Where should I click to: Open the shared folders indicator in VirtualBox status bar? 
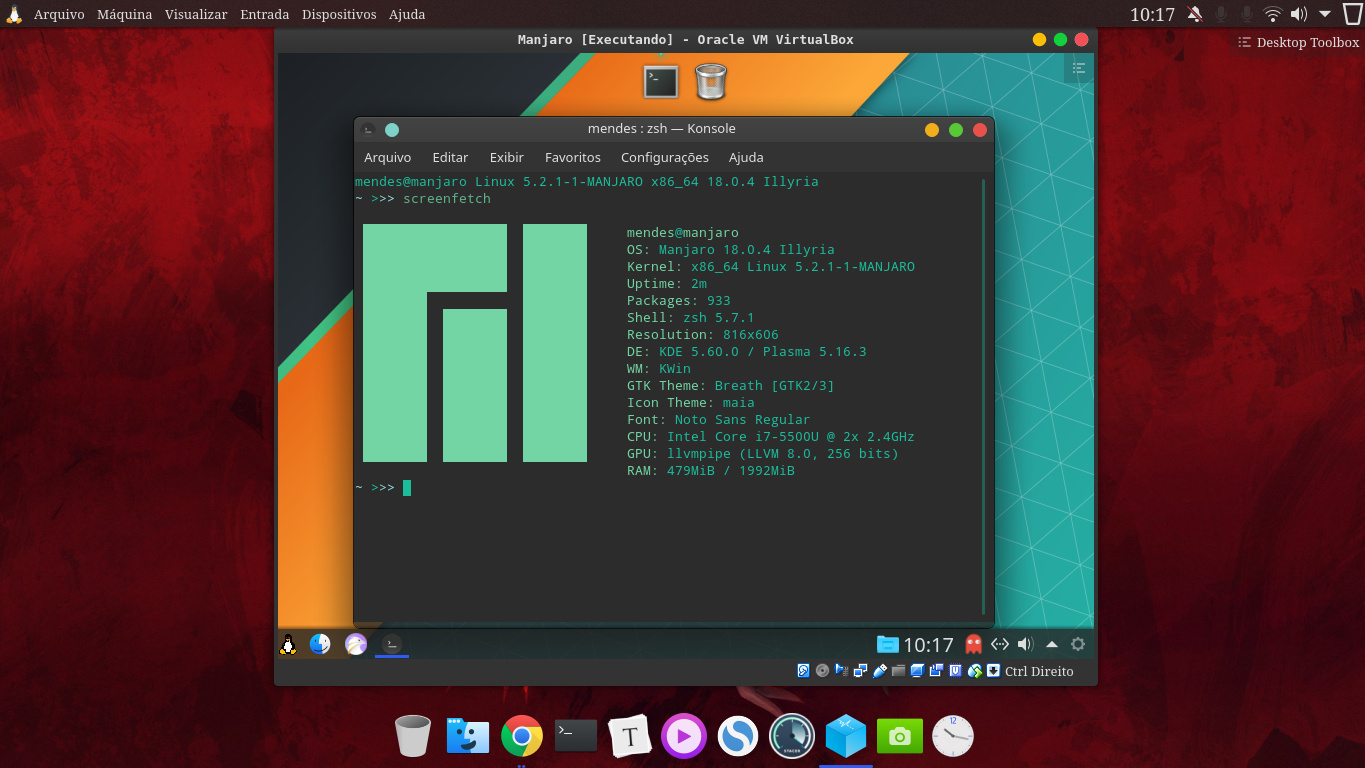pos(899,671)
